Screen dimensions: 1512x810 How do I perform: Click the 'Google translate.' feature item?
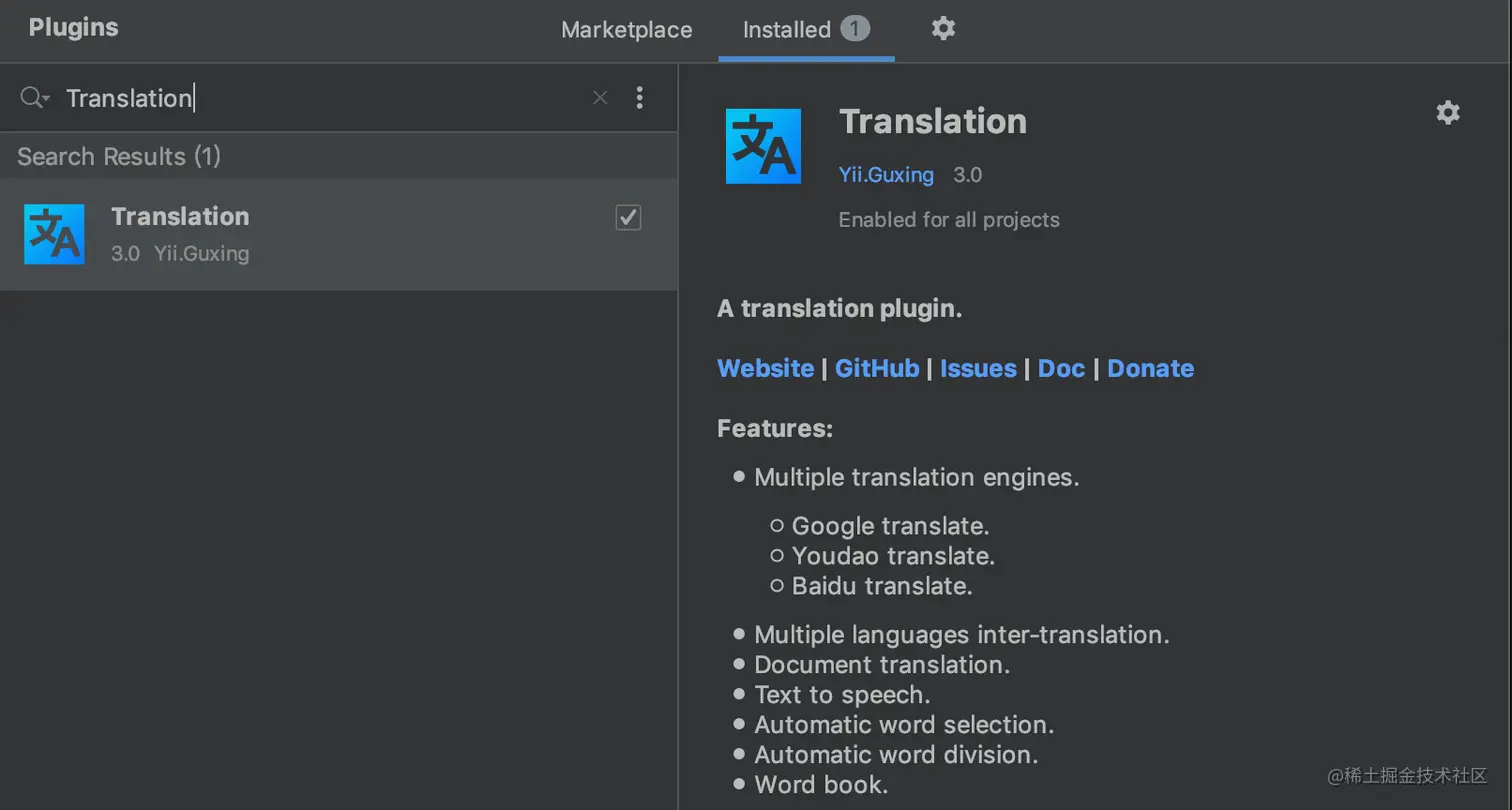click(x=890, y=526)
